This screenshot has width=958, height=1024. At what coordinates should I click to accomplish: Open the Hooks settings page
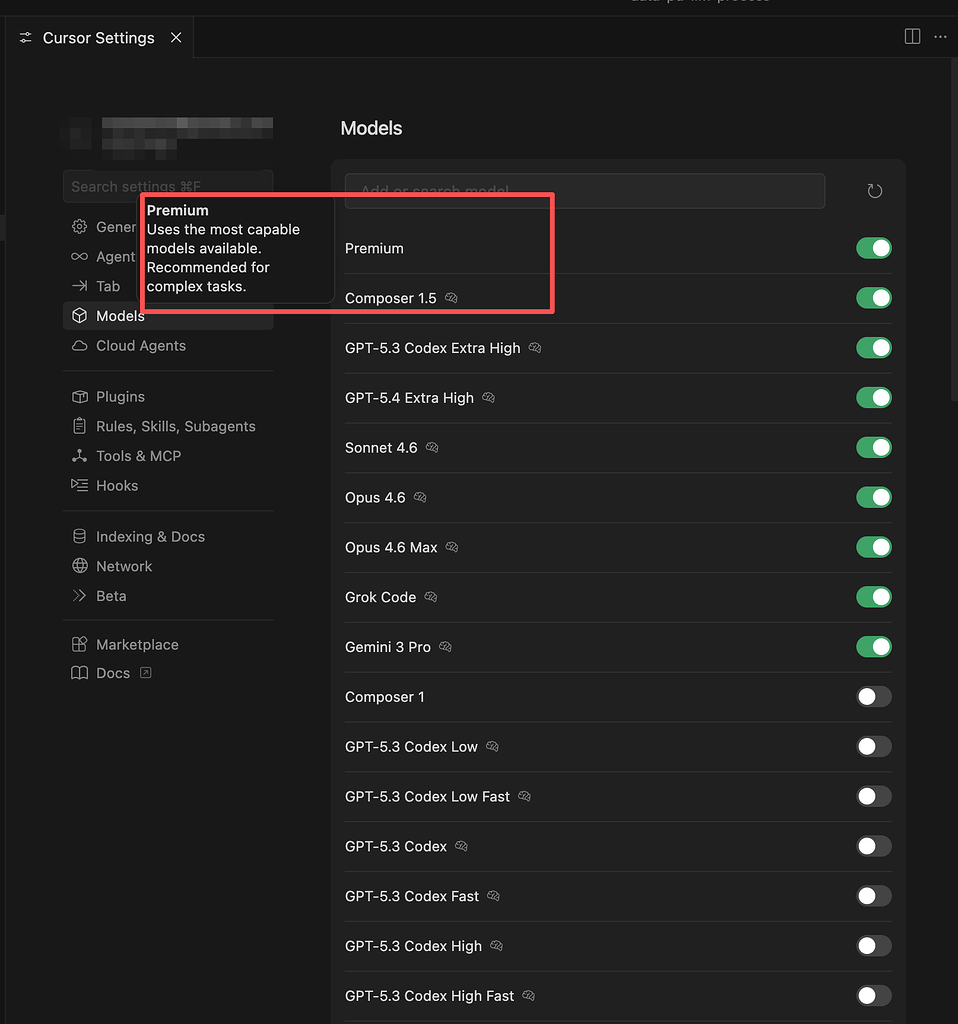[168, 485]
